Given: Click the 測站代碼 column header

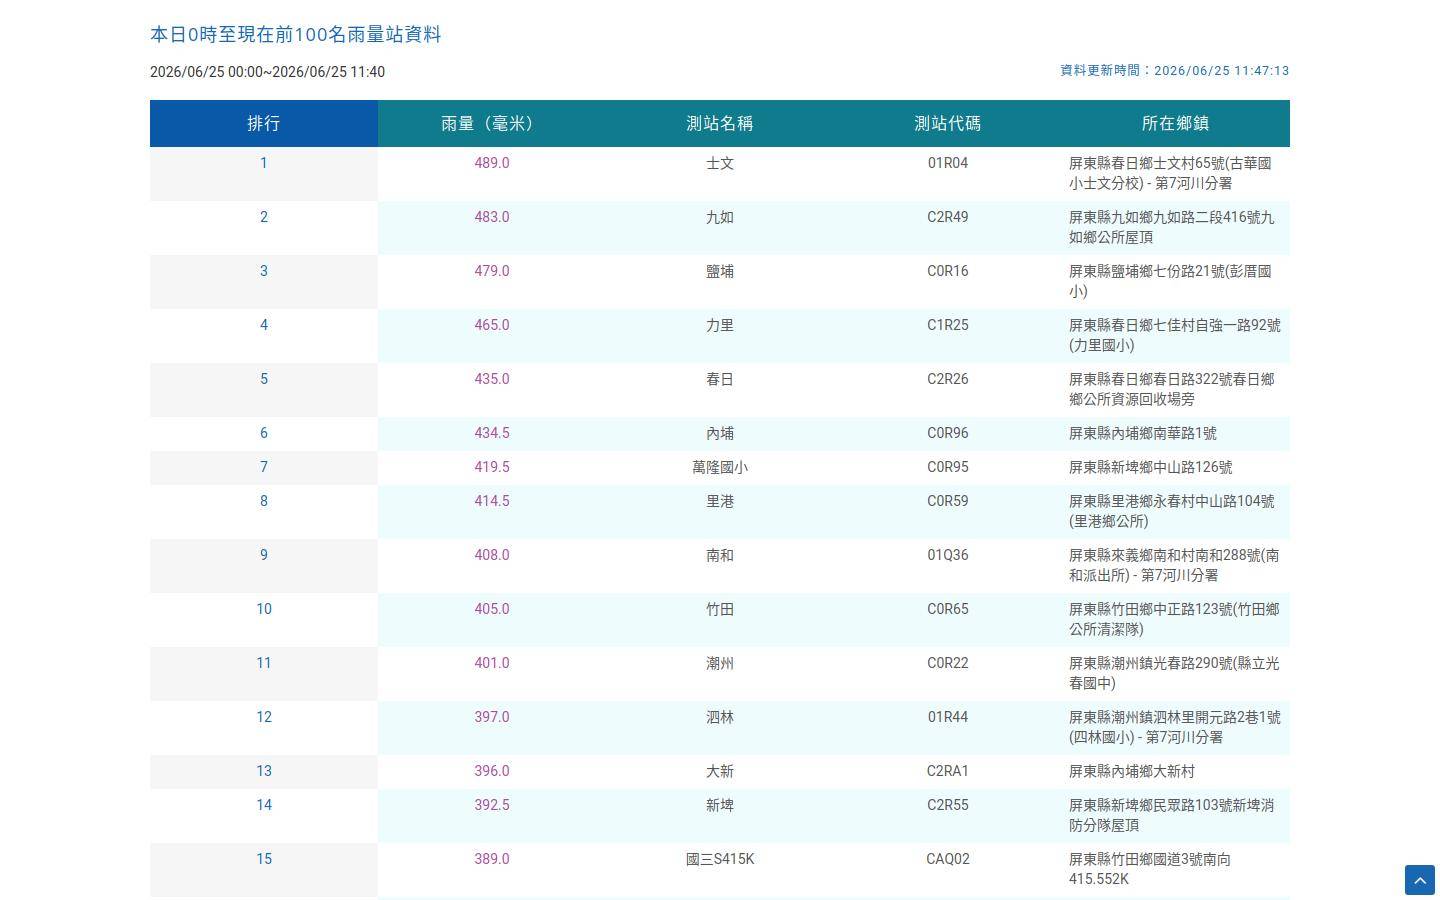Looking at the screenshot, I should (x=948, y=123).
